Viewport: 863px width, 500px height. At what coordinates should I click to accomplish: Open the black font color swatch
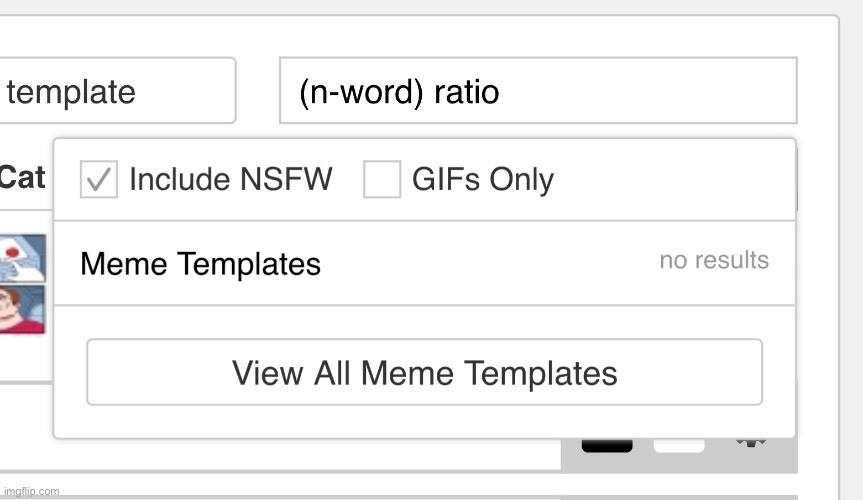(607, 446)
